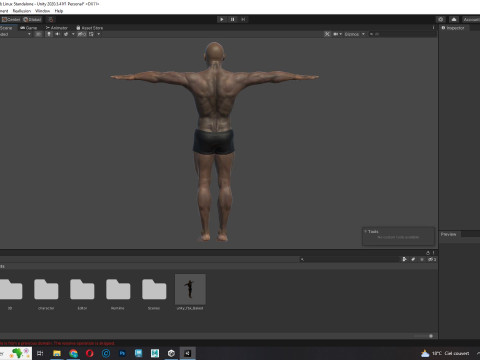Open the Scene view more-options menu
The image size is (480, 360).
(x=433, y=28)
